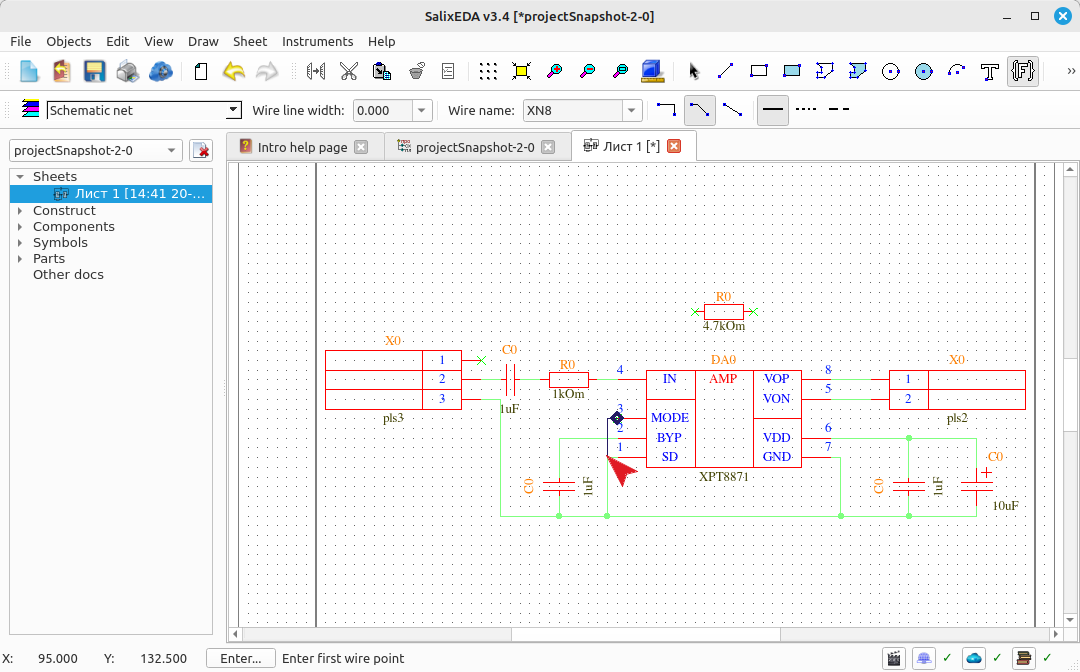
Task: Zoom out with minus magnifier
Action: (587, 71)
